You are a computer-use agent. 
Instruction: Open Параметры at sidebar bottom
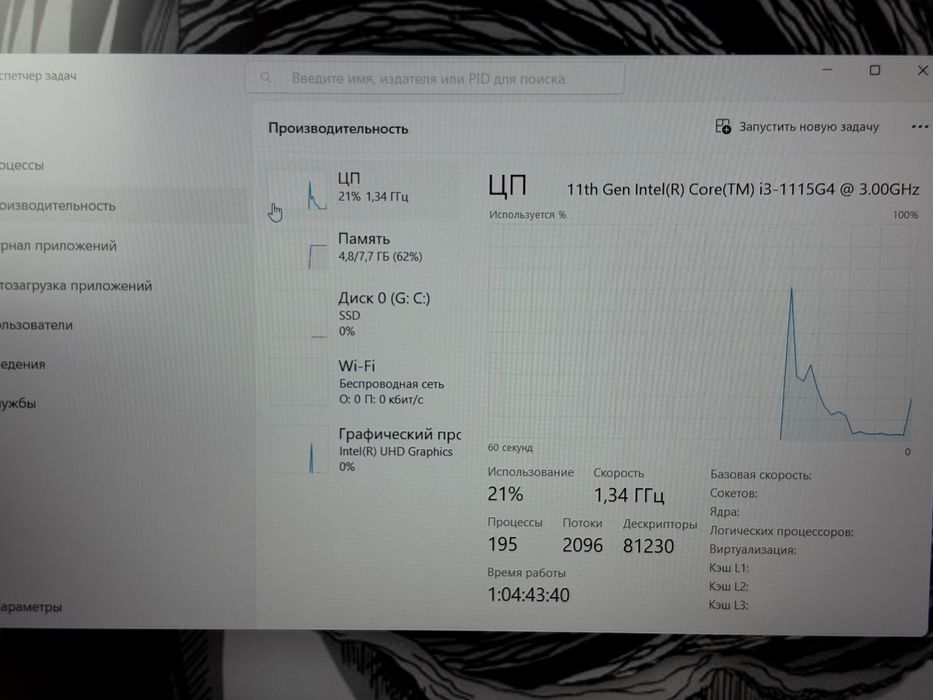[x=31, y=607]
